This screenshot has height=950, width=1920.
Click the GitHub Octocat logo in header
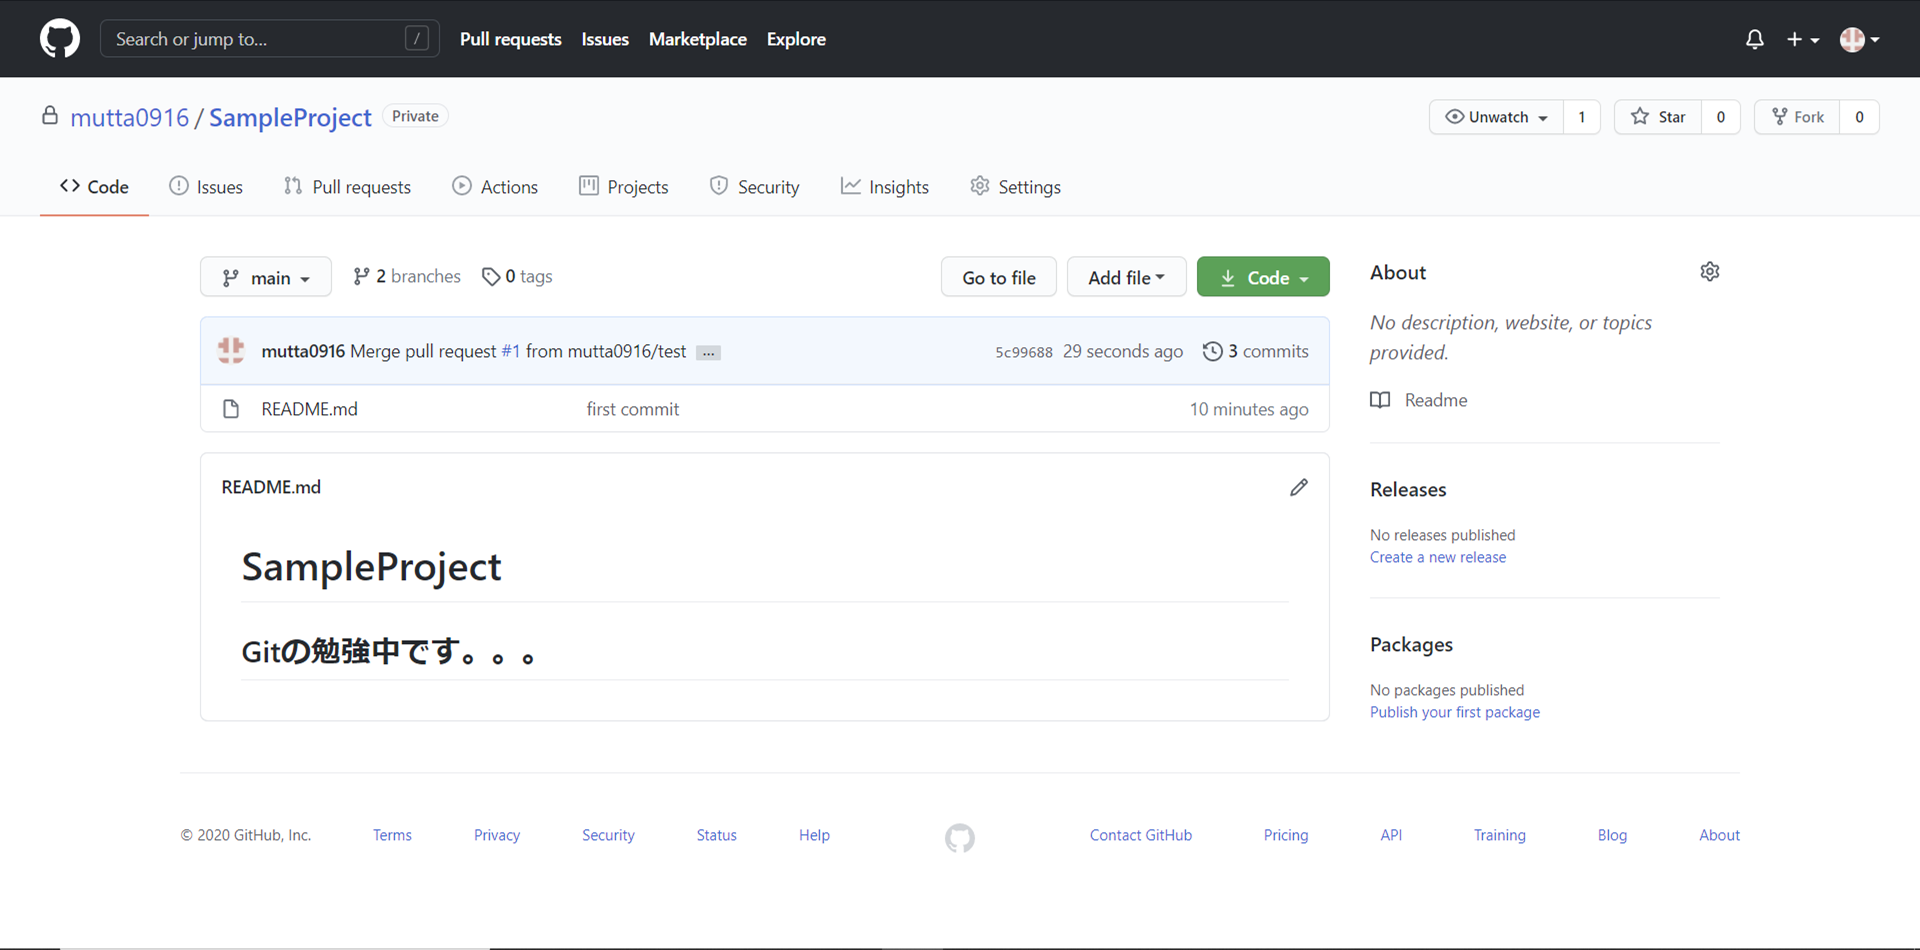(60, 39)
